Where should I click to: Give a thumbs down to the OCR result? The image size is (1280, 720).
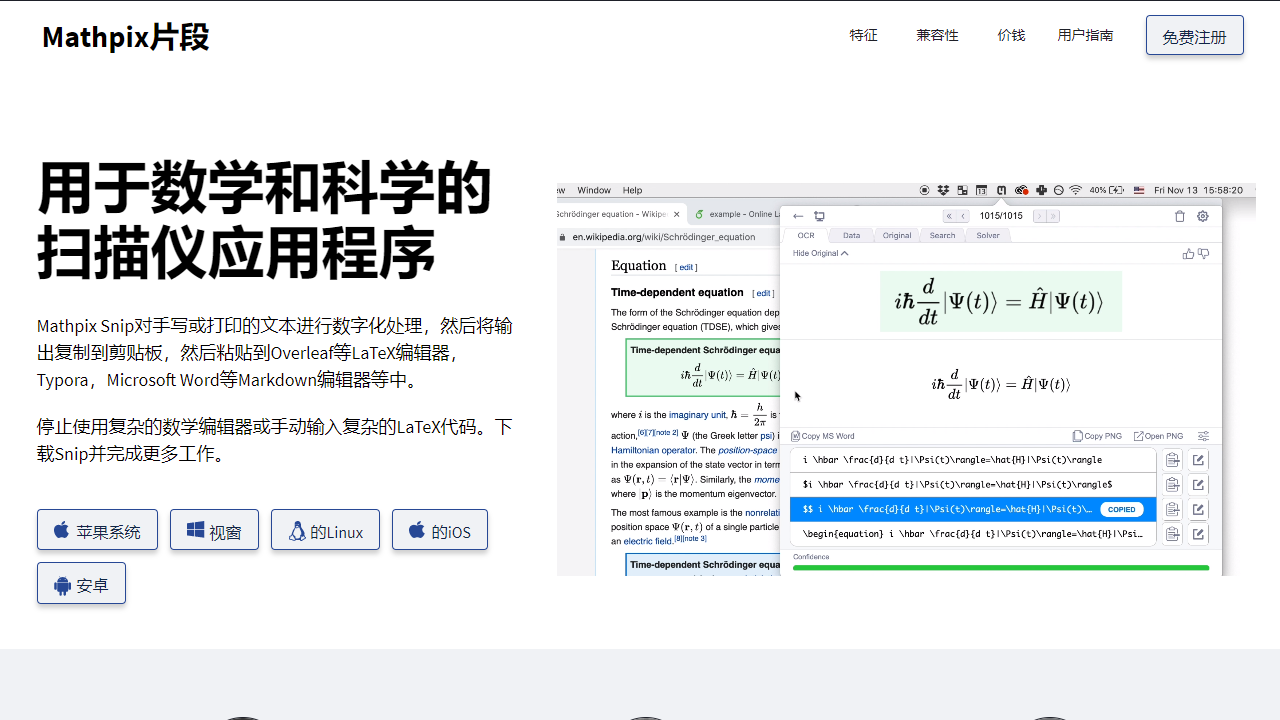pyautogui.click(x=1204, y=253)
